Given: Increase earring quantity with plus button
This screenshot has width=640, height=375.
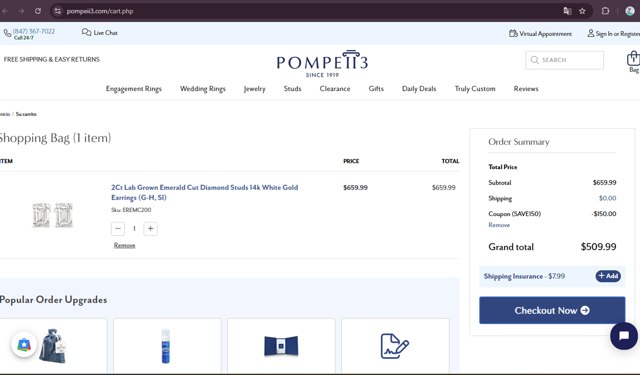Looking at the screenshot, I should [150, 229].
